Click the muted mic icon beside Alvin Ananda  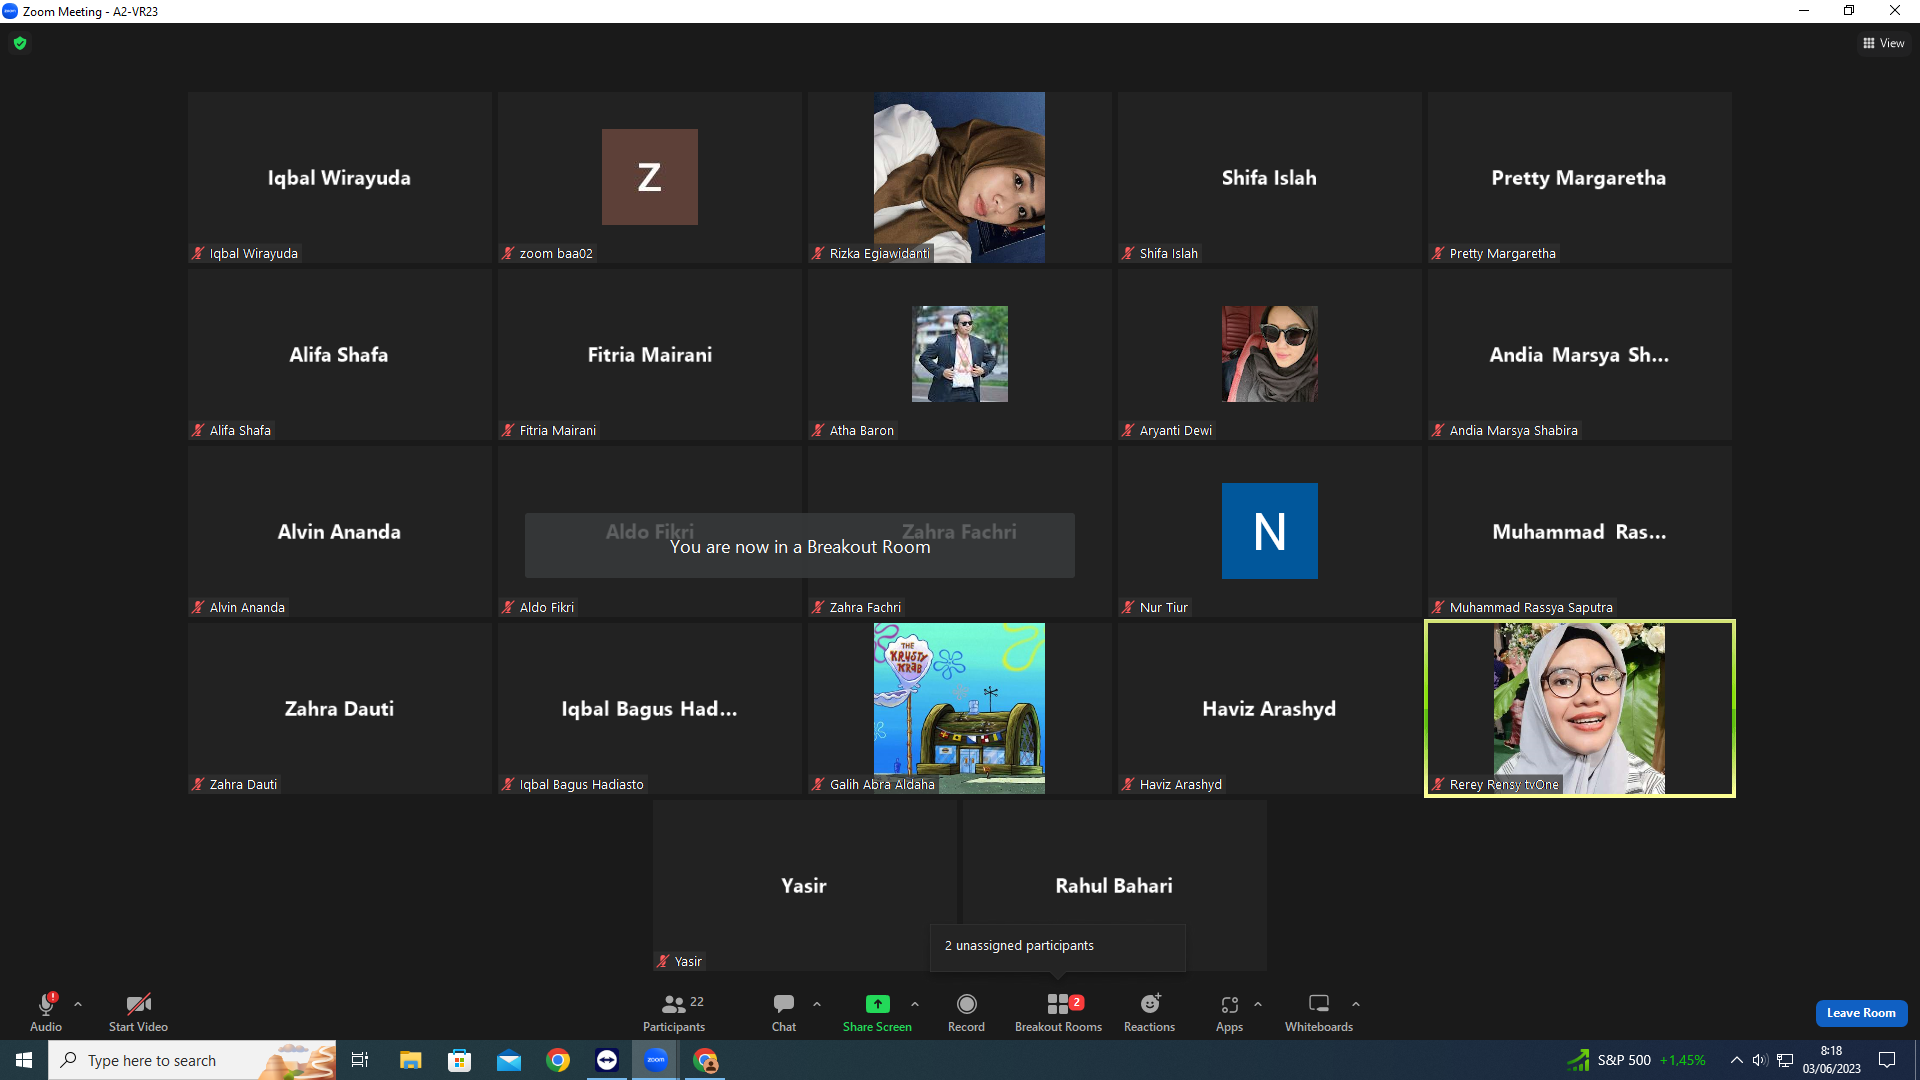(x=199, y=607)
